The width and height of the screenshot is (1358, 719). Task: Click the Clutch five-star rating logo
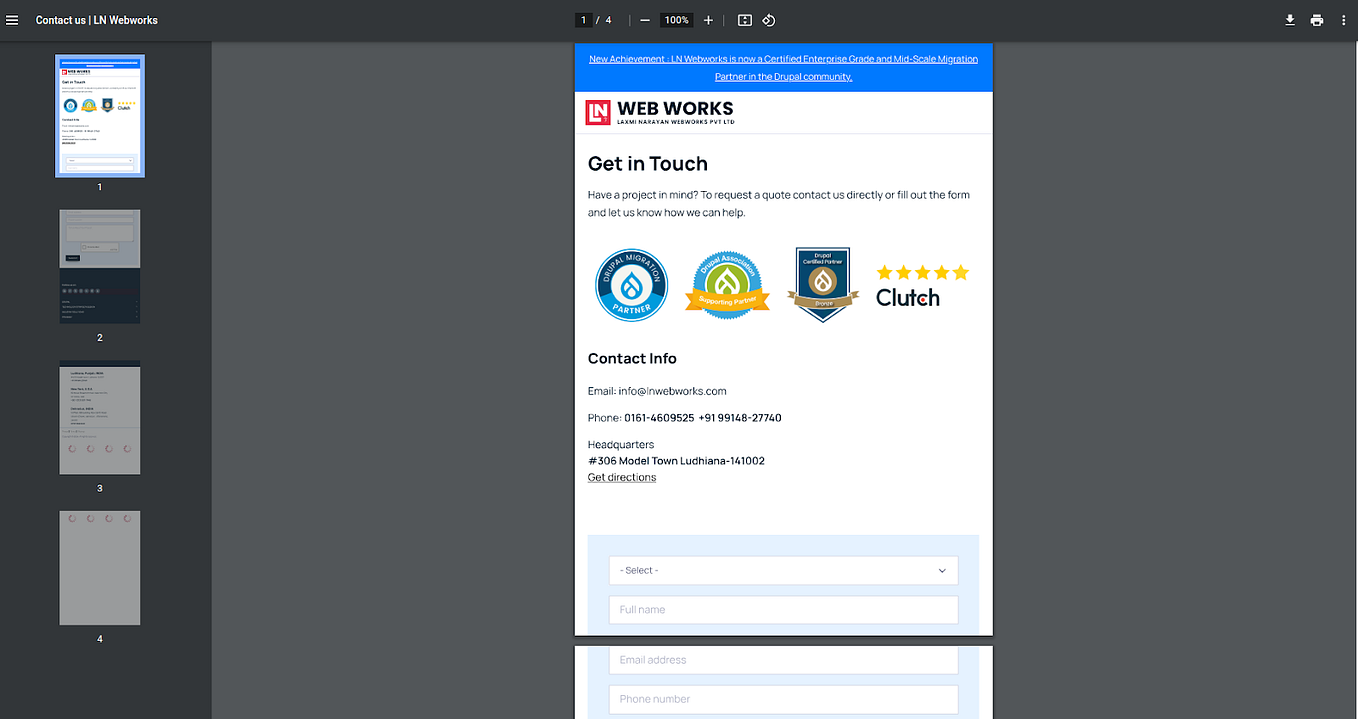[x=921, y=284]
